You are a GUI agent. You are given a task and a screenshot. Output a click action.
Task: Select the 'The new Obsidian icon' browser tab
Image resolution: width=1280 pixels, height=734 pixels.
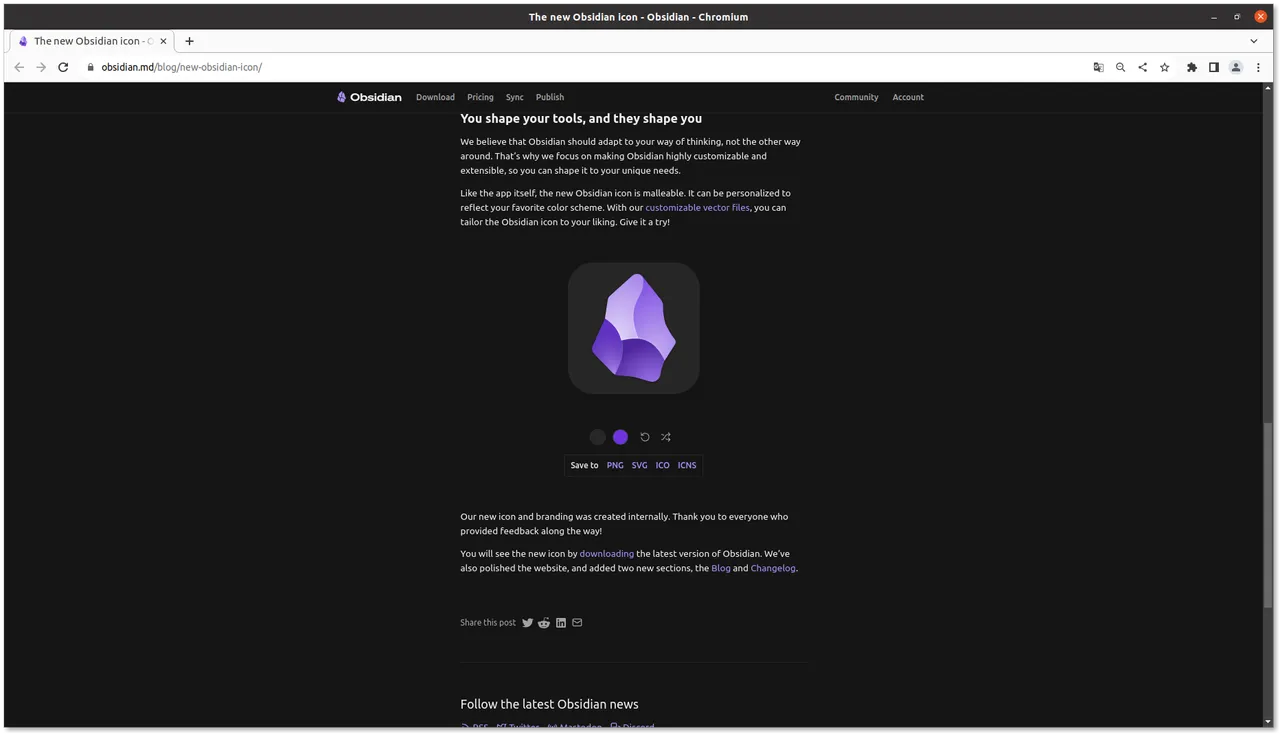click(90, 41)
